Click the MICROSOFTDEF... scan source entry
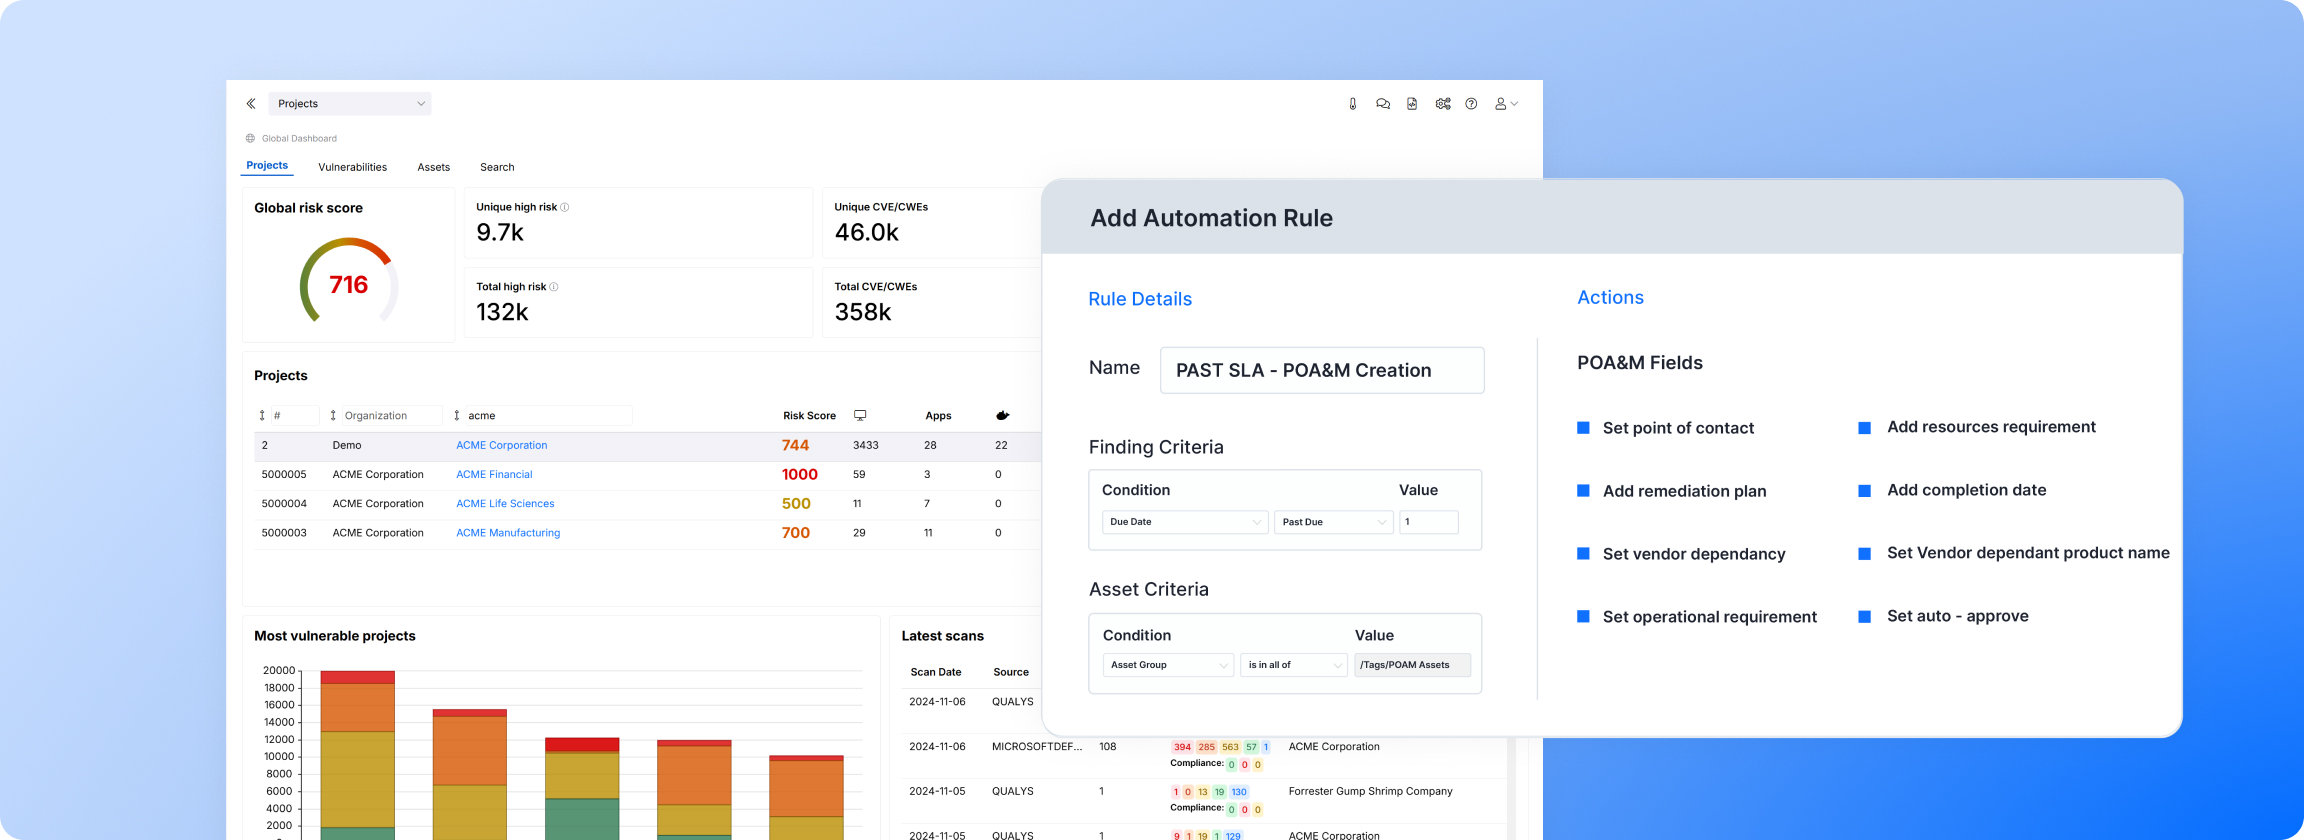 pos(1037,746)
